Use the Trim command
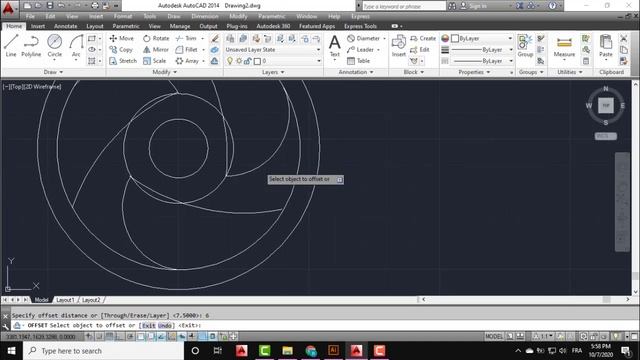This screenshot has width=640, height=360. (x=186, y=38)
